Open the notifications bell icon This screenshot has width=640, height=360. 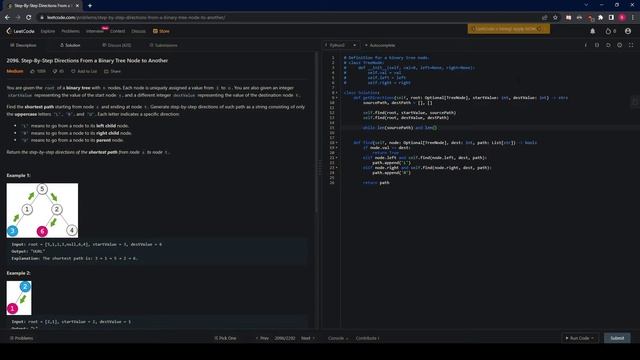593,31
